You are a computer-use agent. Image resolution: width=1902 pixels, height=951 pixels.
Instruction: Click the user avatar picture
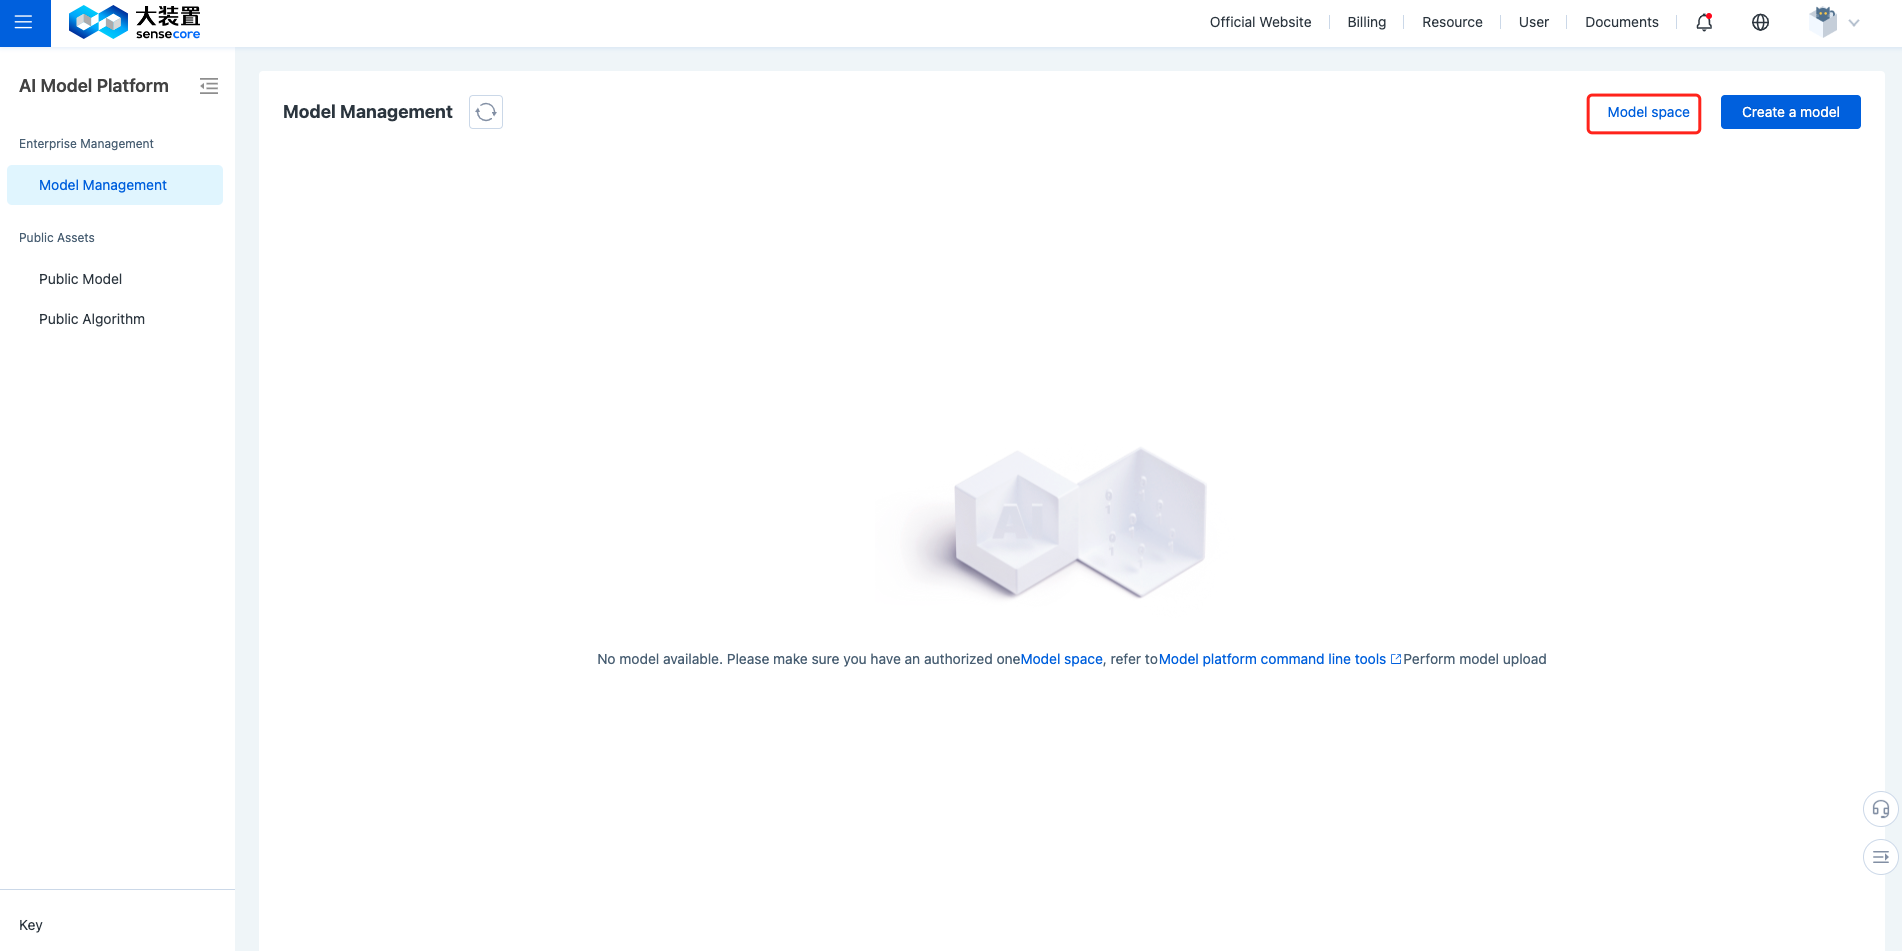[1824, 22]
